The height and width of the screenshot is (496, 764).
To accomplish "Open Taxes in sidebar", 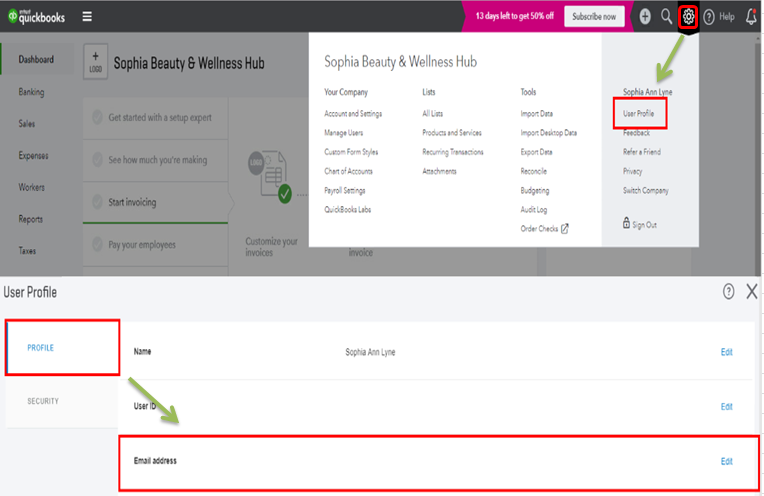I will coord(27,251).
